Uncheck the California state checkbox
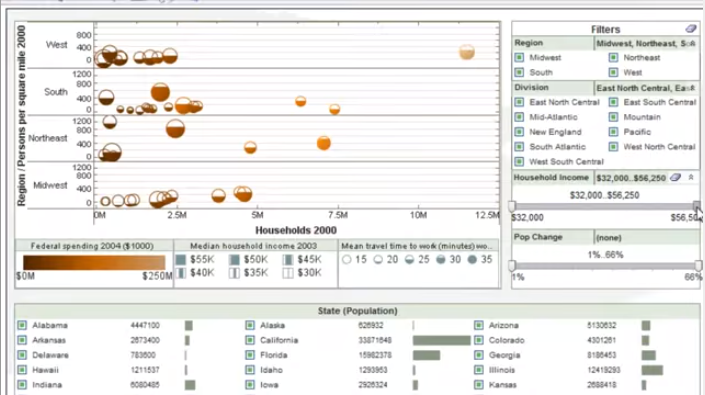The width and height of the screenshot is (705, 395). (x=250, y=340)
